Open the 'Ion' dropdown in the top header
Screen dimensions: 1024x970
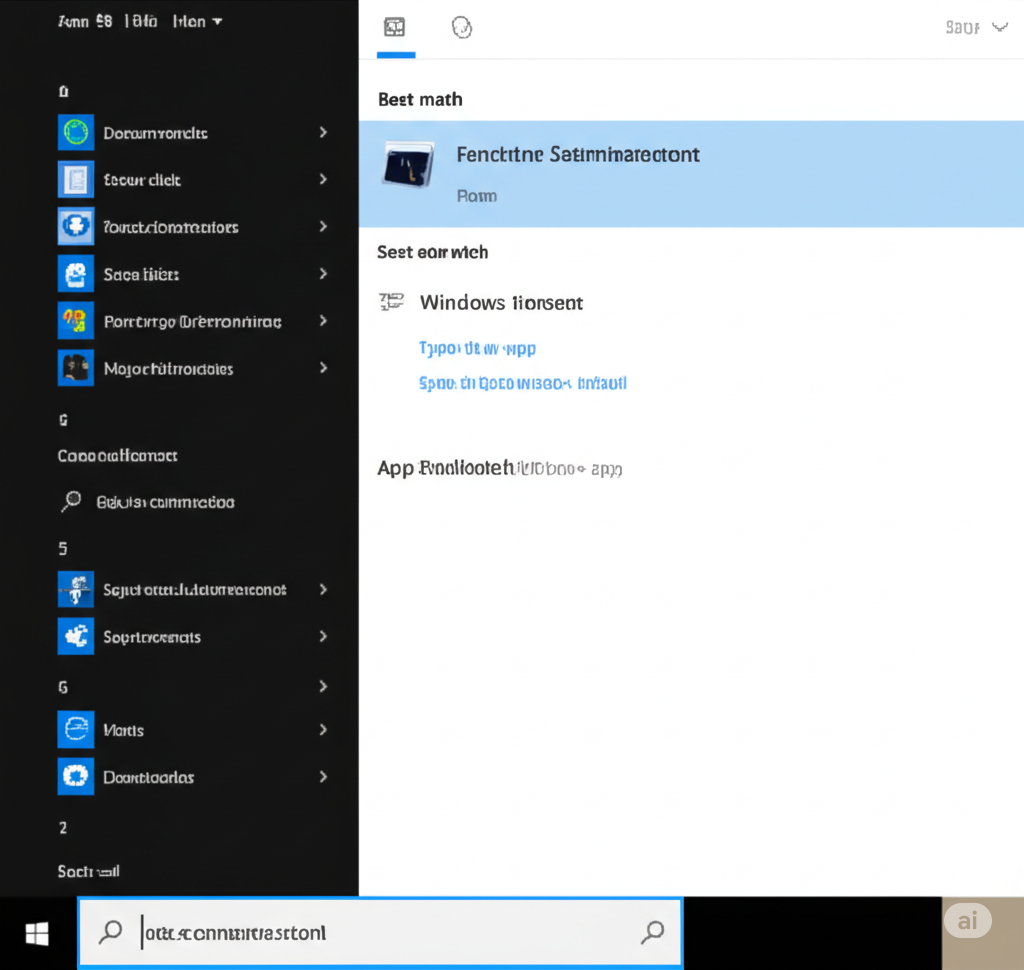[x=197, y=22]
